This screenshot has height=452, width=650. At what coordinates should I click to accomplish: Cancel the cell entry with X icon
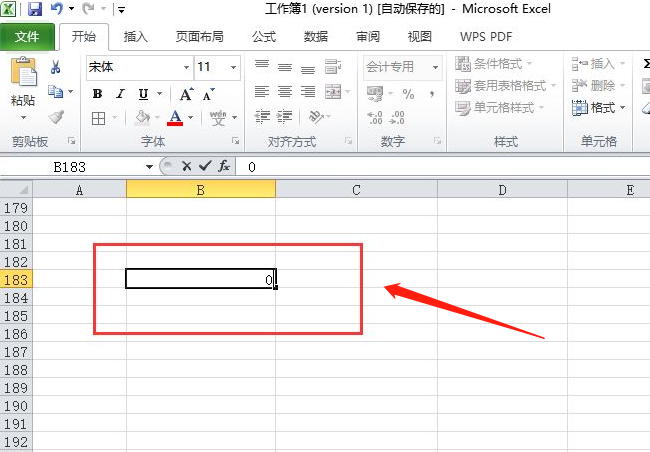[x=186, y=166]
